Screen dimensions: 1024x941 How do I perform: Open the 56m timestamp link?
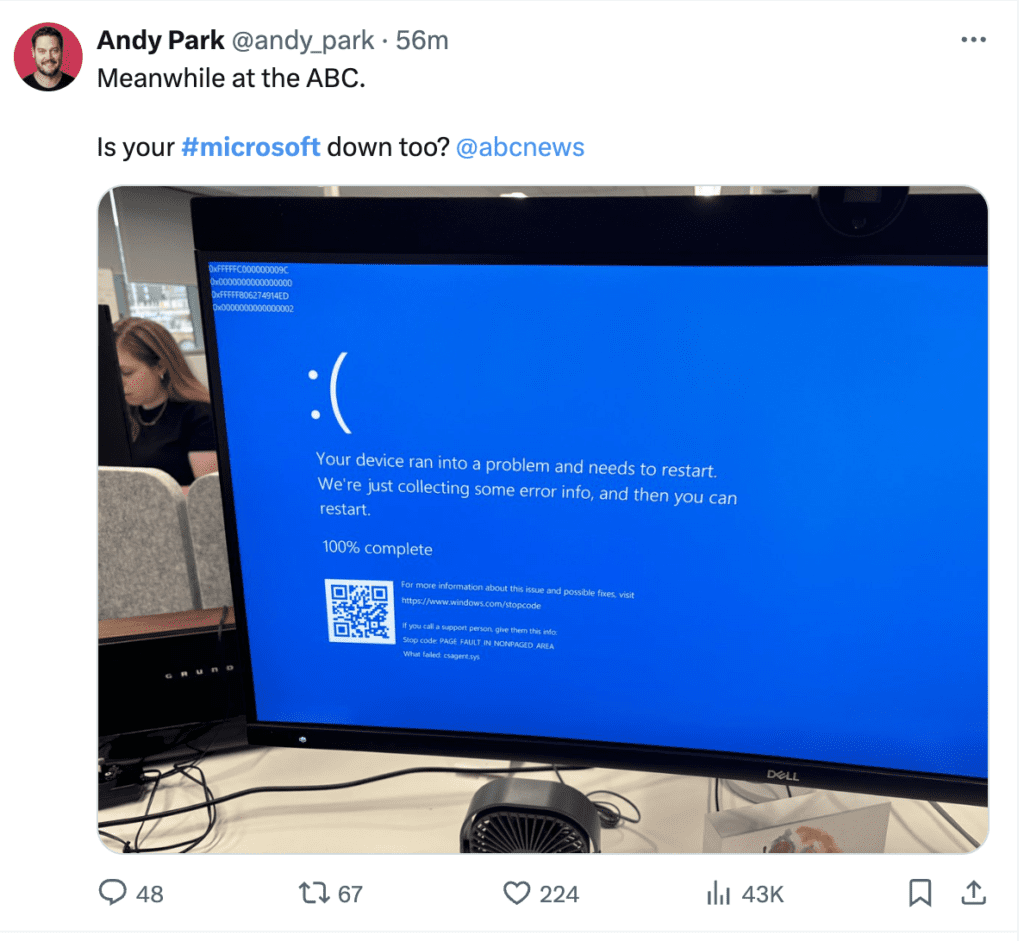[422, 40]
